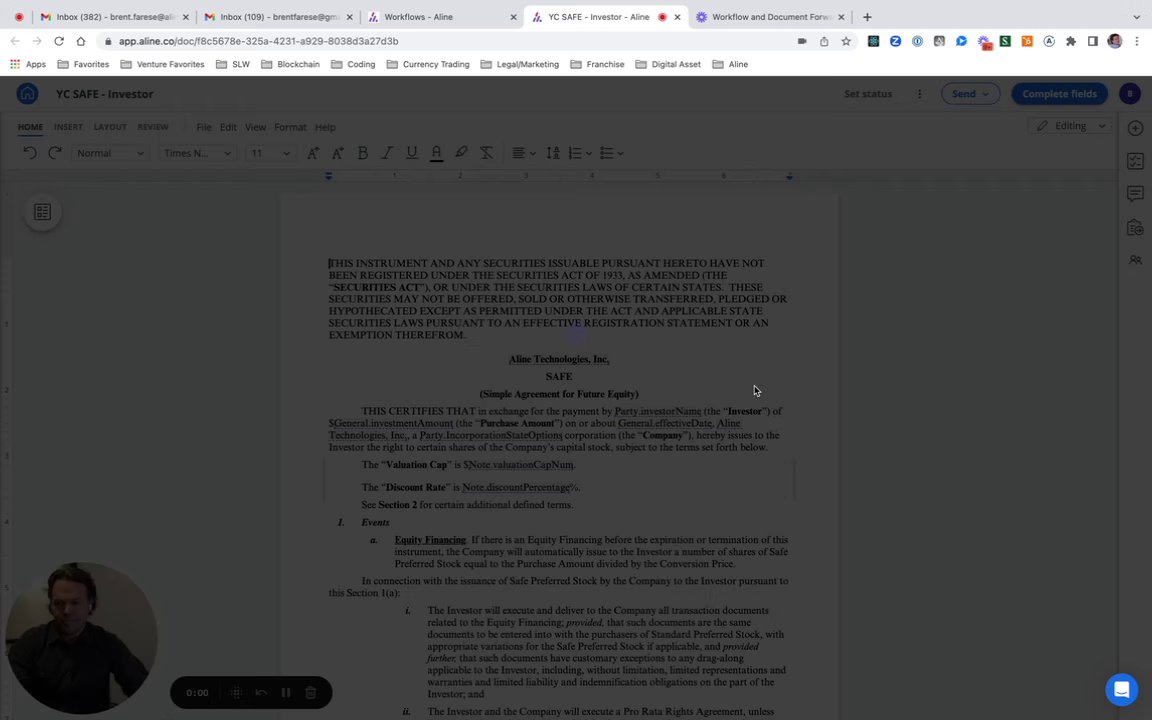Bookmark this page with star icon
This screenshot has height=720, width=1152.
(x=846, y=41)
